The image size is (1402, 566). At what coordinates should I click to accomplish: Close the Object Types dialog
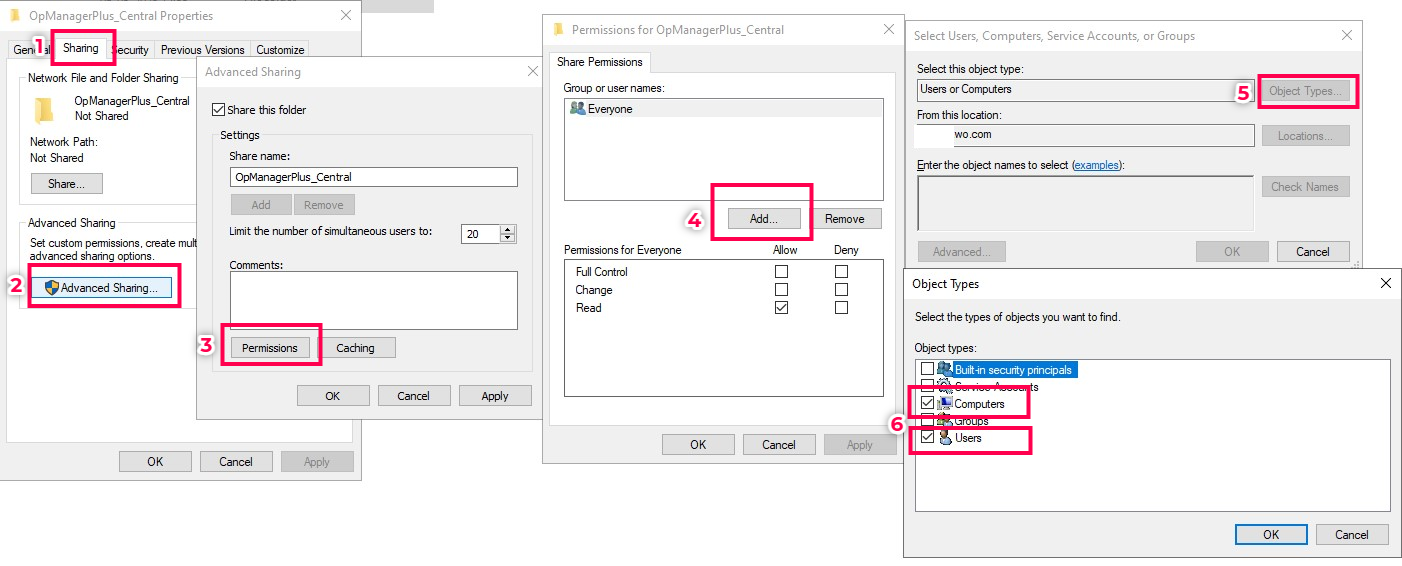(x=1385, y=283)
